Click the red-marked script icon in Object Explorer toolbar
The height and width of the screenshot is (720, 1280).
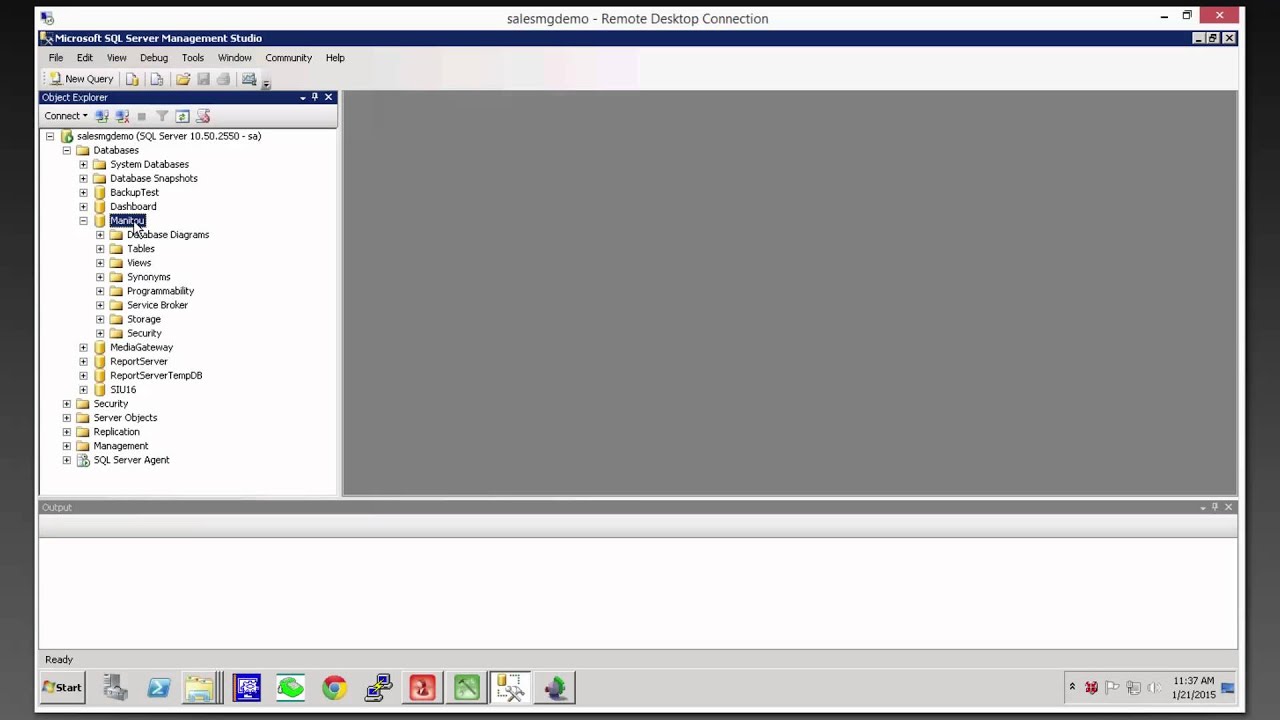click(203, 116)
